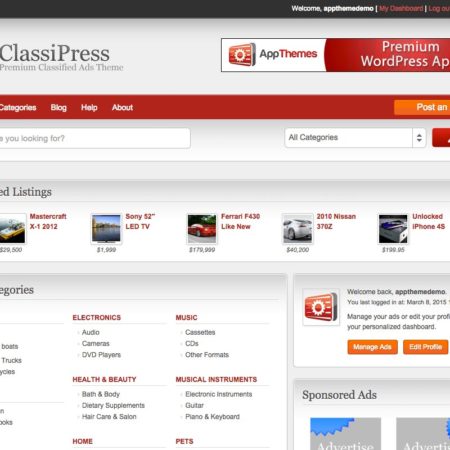The image size is (450, 450).
Task: Select the Other Formats subcategory
Action: point(207,355)
